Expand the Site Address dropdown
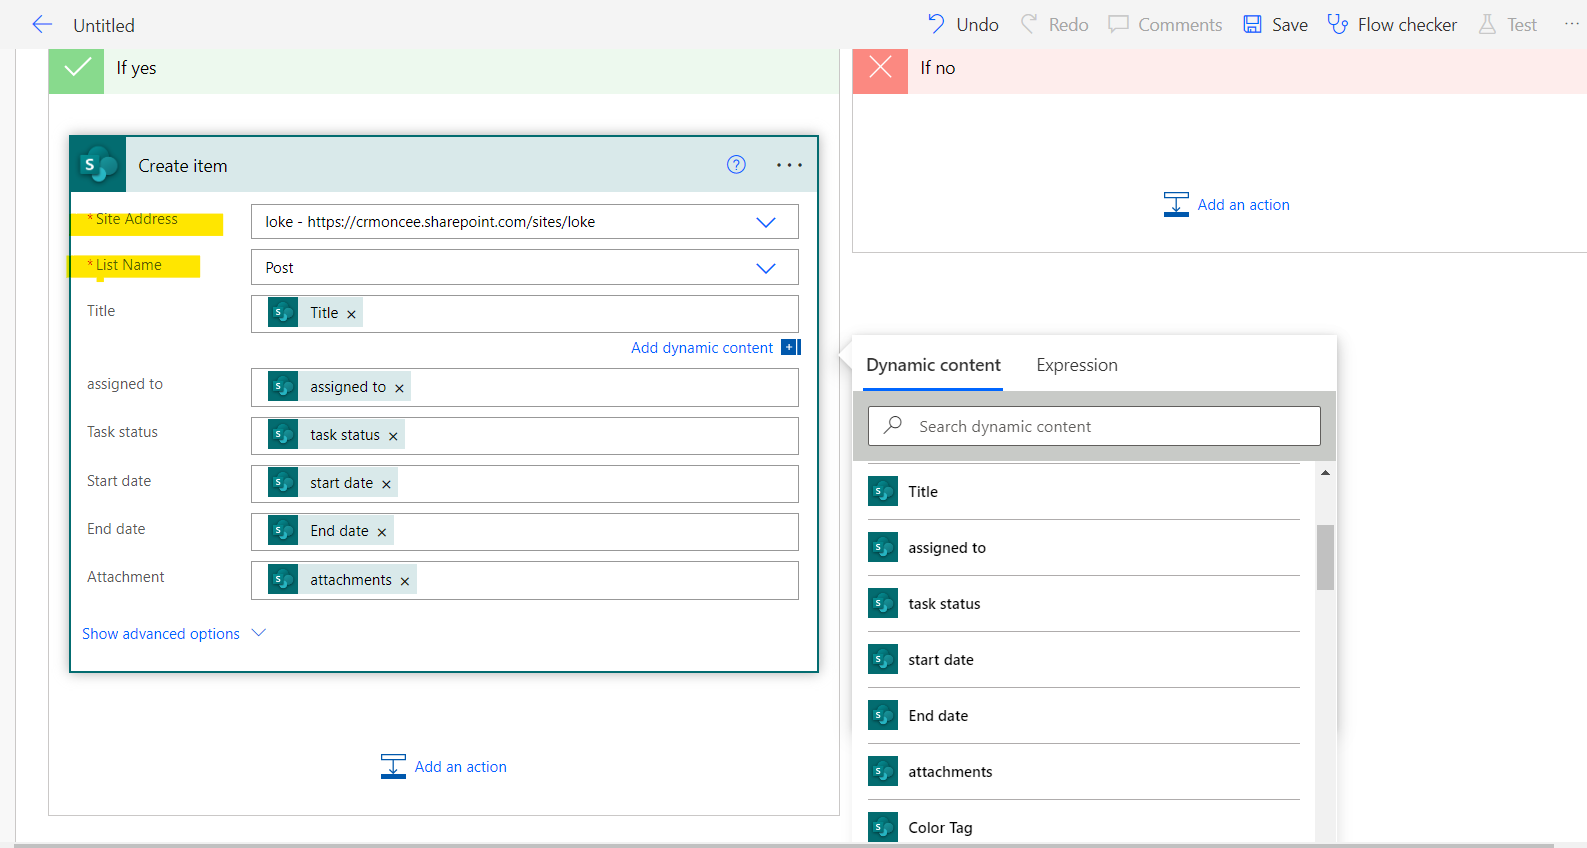Image resolution: width=1587 pixels, height=848 pixels. [766, 222]
